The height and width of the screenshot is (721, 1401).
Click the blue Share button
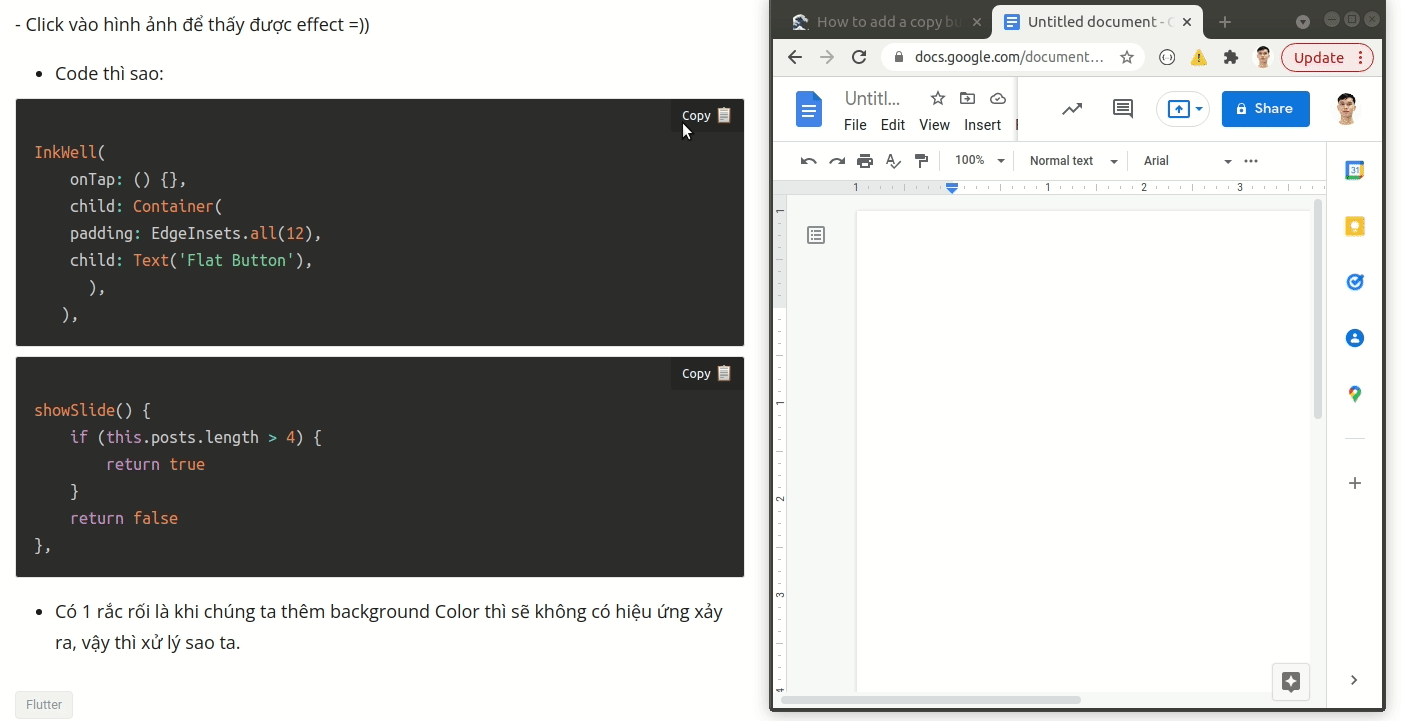(1265, 109)
